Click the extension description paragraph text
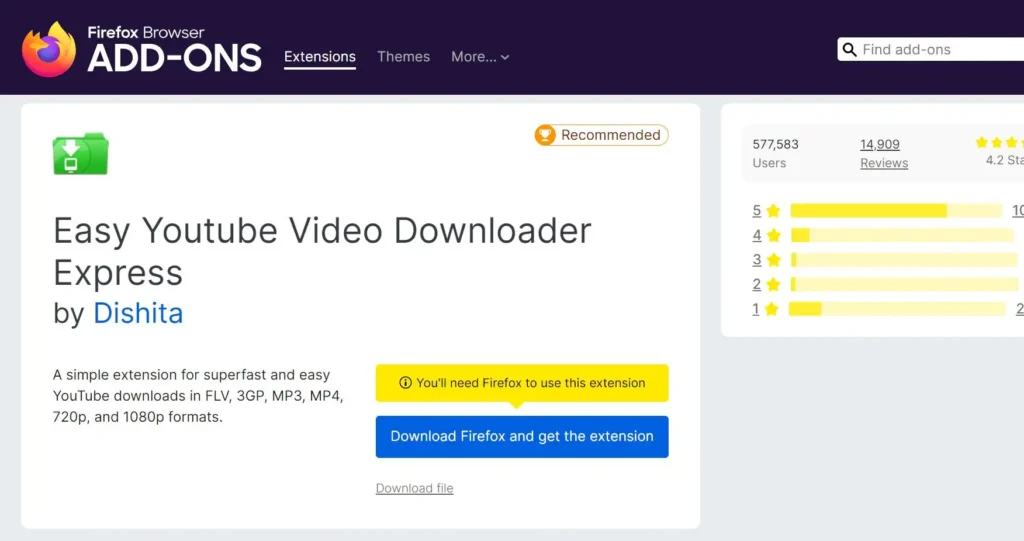Viewport: 1024px width, 541px height. coord(198,396)
